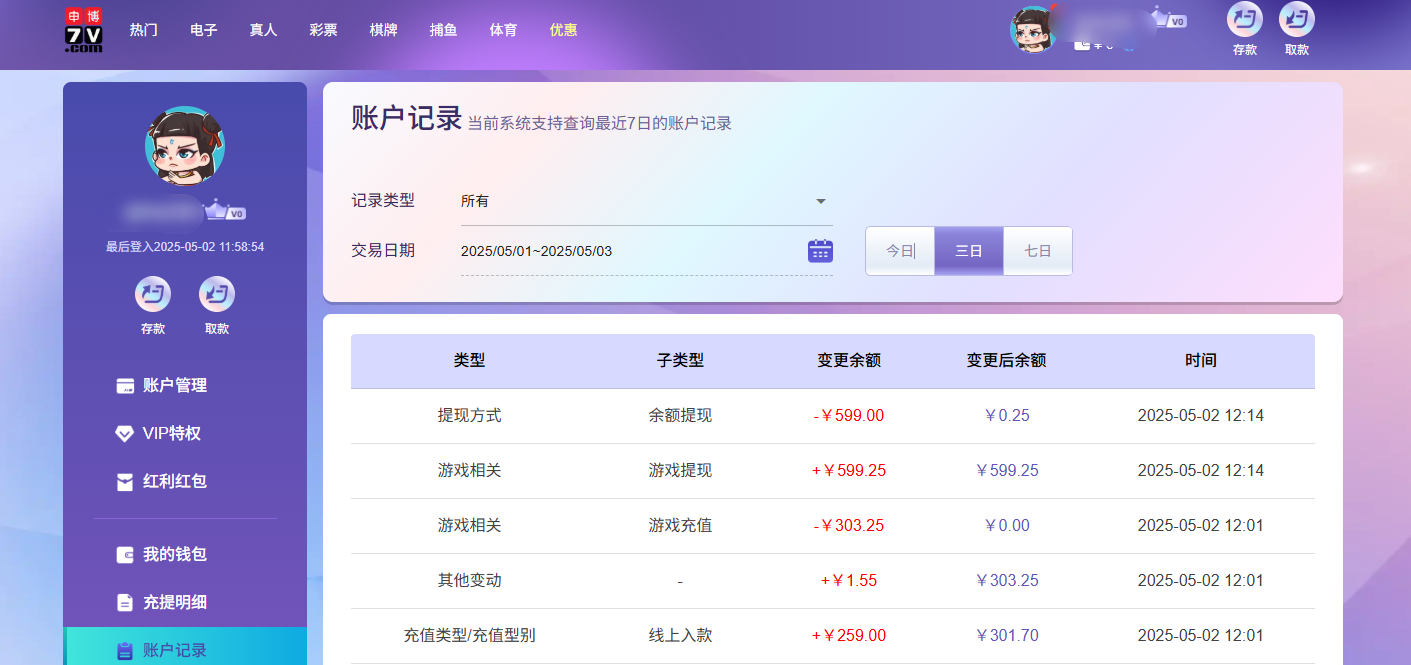Enable the 三日 date range option
Image resolution: width=1411 pixels, height=665 pixels.
pyautogui.click(x=968, y=251)
